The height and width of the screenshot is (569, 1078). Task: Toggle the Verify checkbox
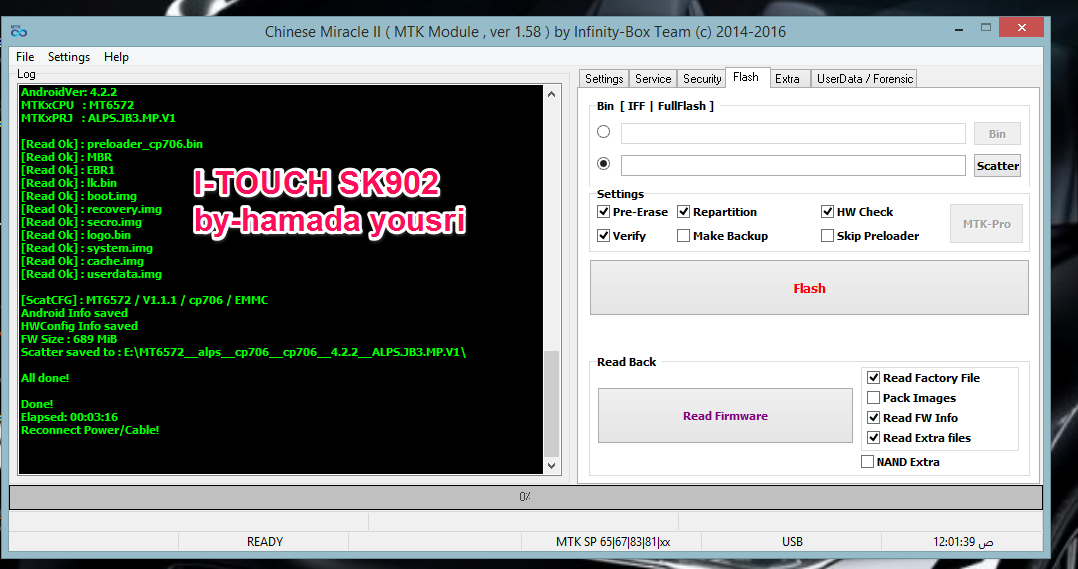tap(604, 236)
